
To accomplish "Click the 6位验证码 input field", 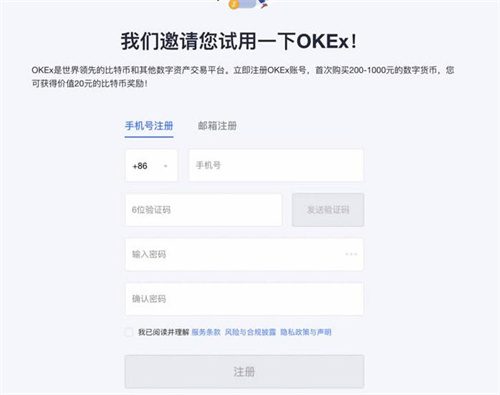I will [x=204, y=210].
